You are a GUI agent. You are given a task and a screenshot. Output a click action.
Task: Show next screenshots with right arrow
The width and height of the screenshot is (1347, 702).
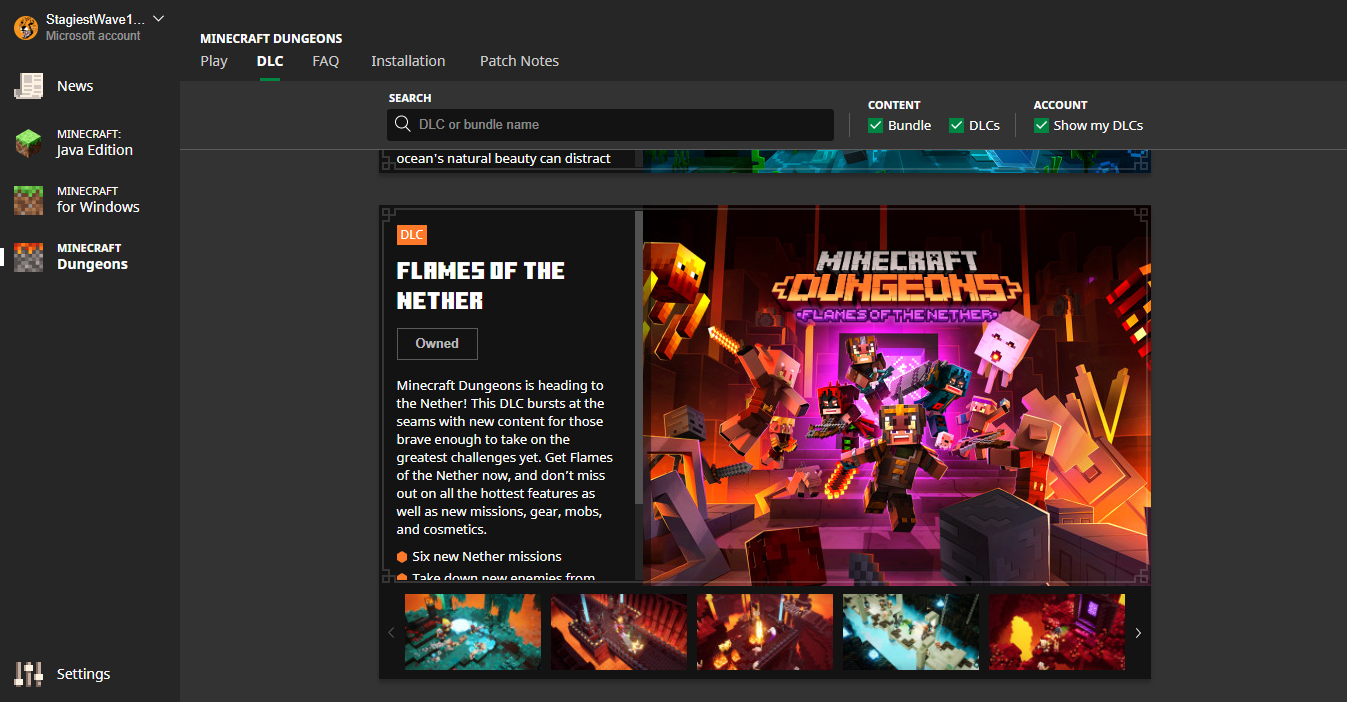[1138, 632]
